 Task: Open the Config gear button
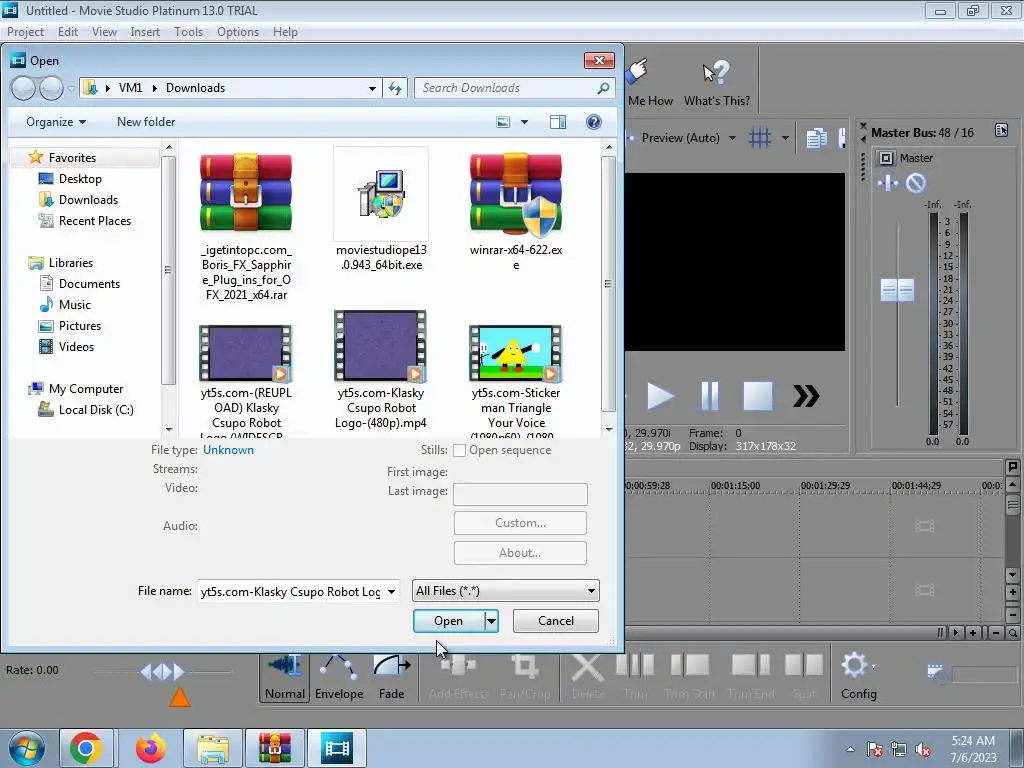coord(858,678)
